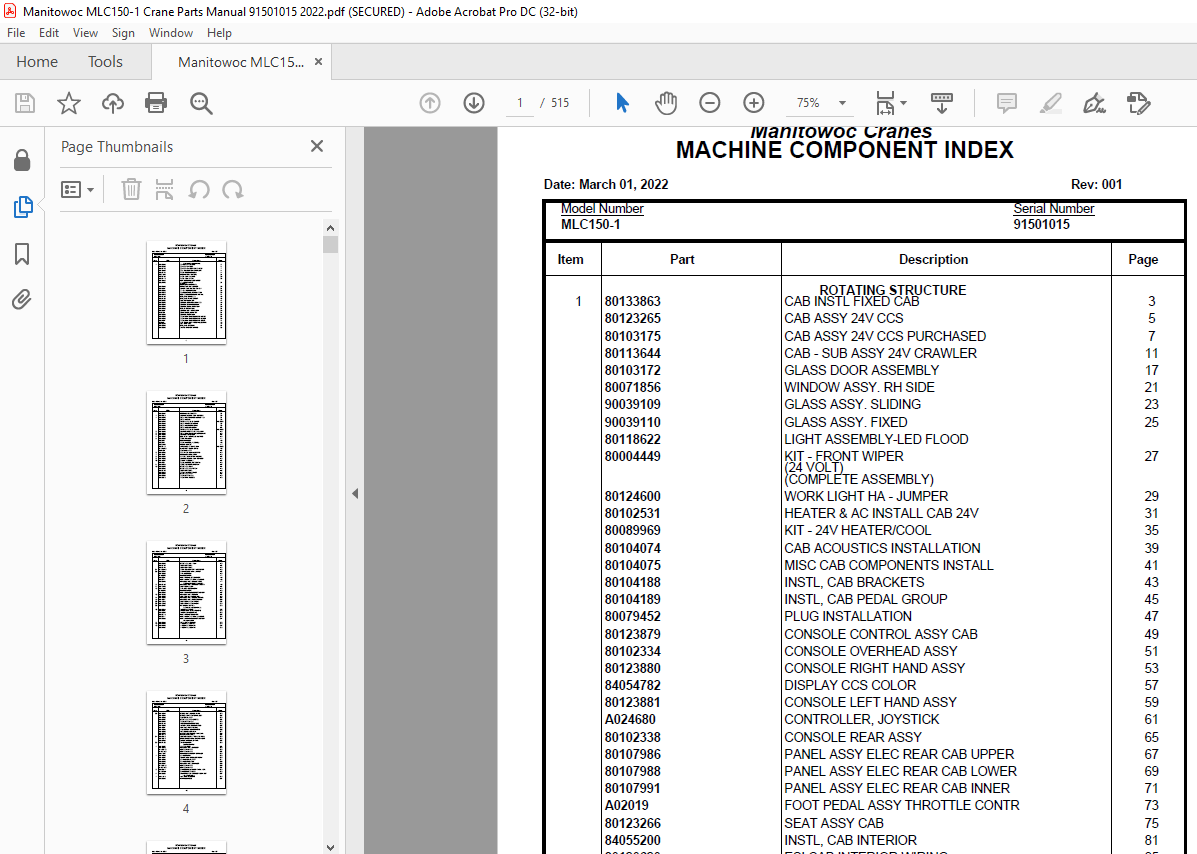Go to previous page arrow

point(430,103)
